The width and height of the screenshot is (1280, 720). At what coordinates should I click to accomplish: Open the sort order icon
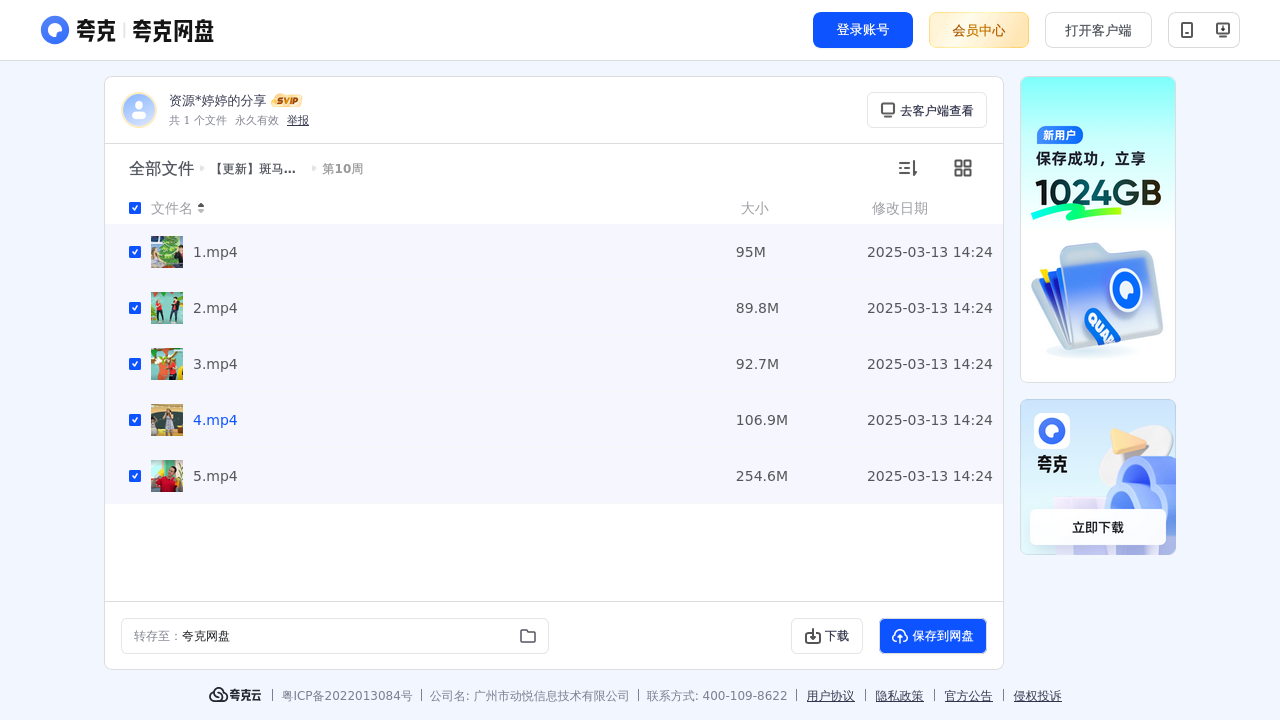[x=907, y=168]
